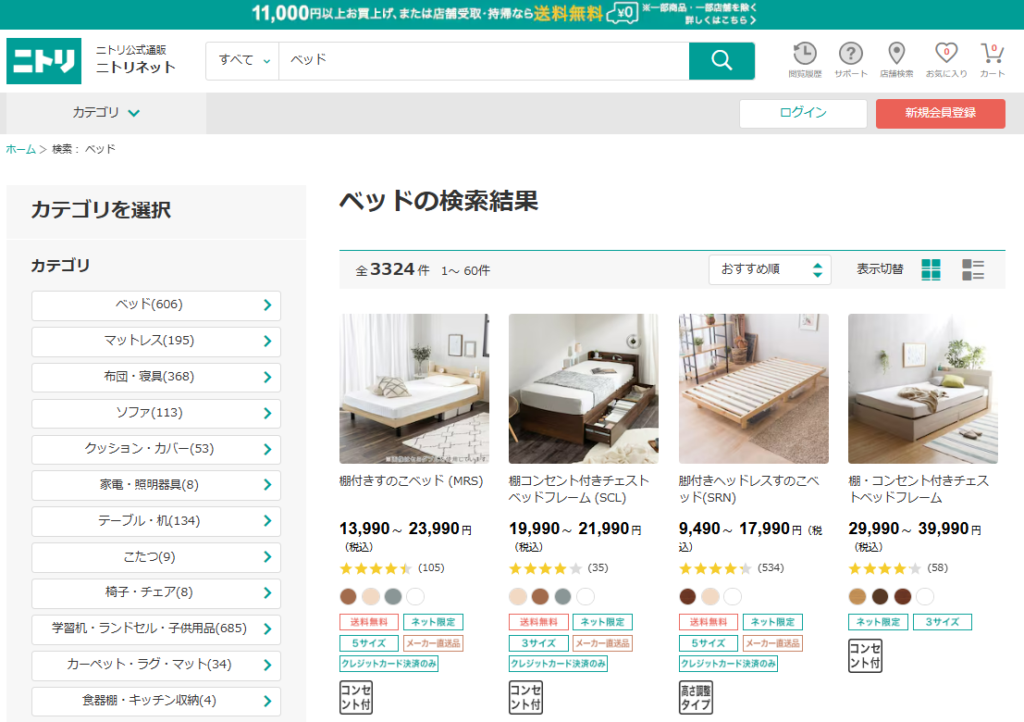Open 食器棚・キッチン収納(4) category

click(156, 700)
